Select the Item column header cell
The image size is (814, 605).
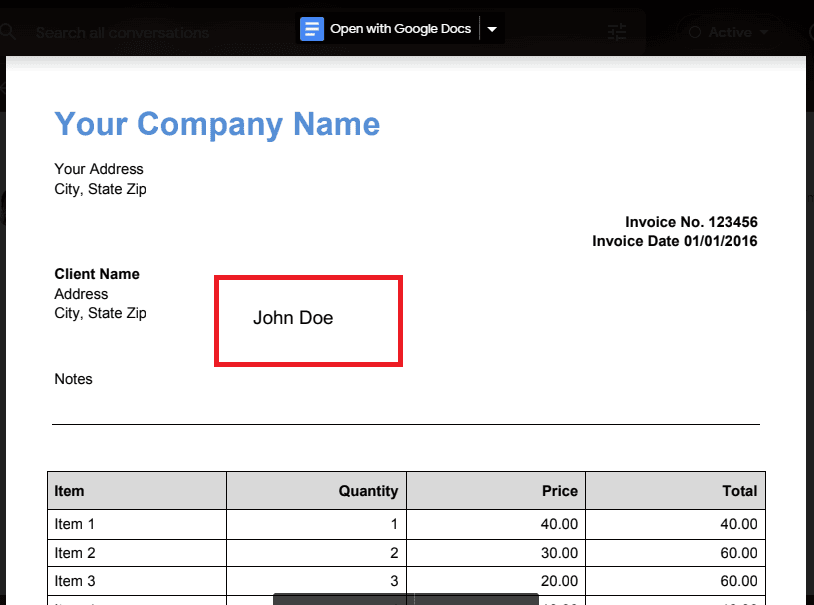click(x=137, y=491)
